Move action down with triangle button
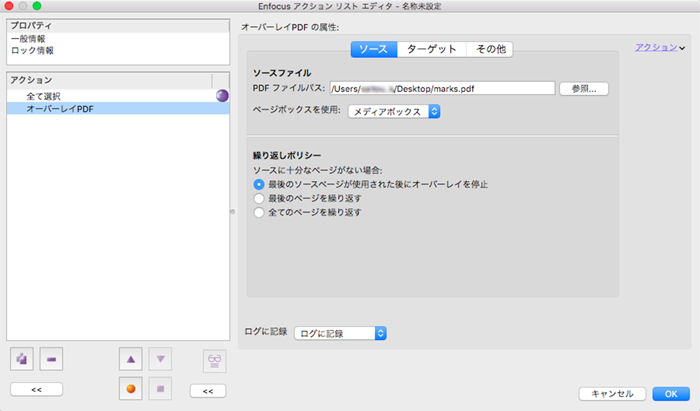 point(160,358)
